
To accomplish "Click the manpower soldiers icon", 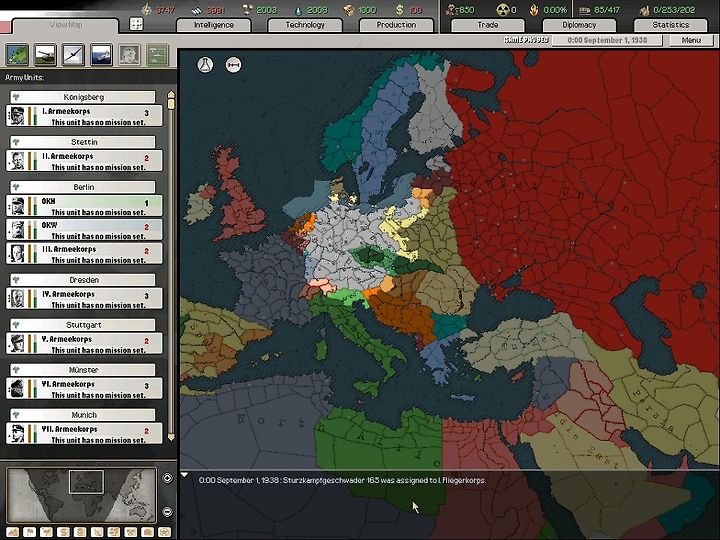I will coord(453,9).
